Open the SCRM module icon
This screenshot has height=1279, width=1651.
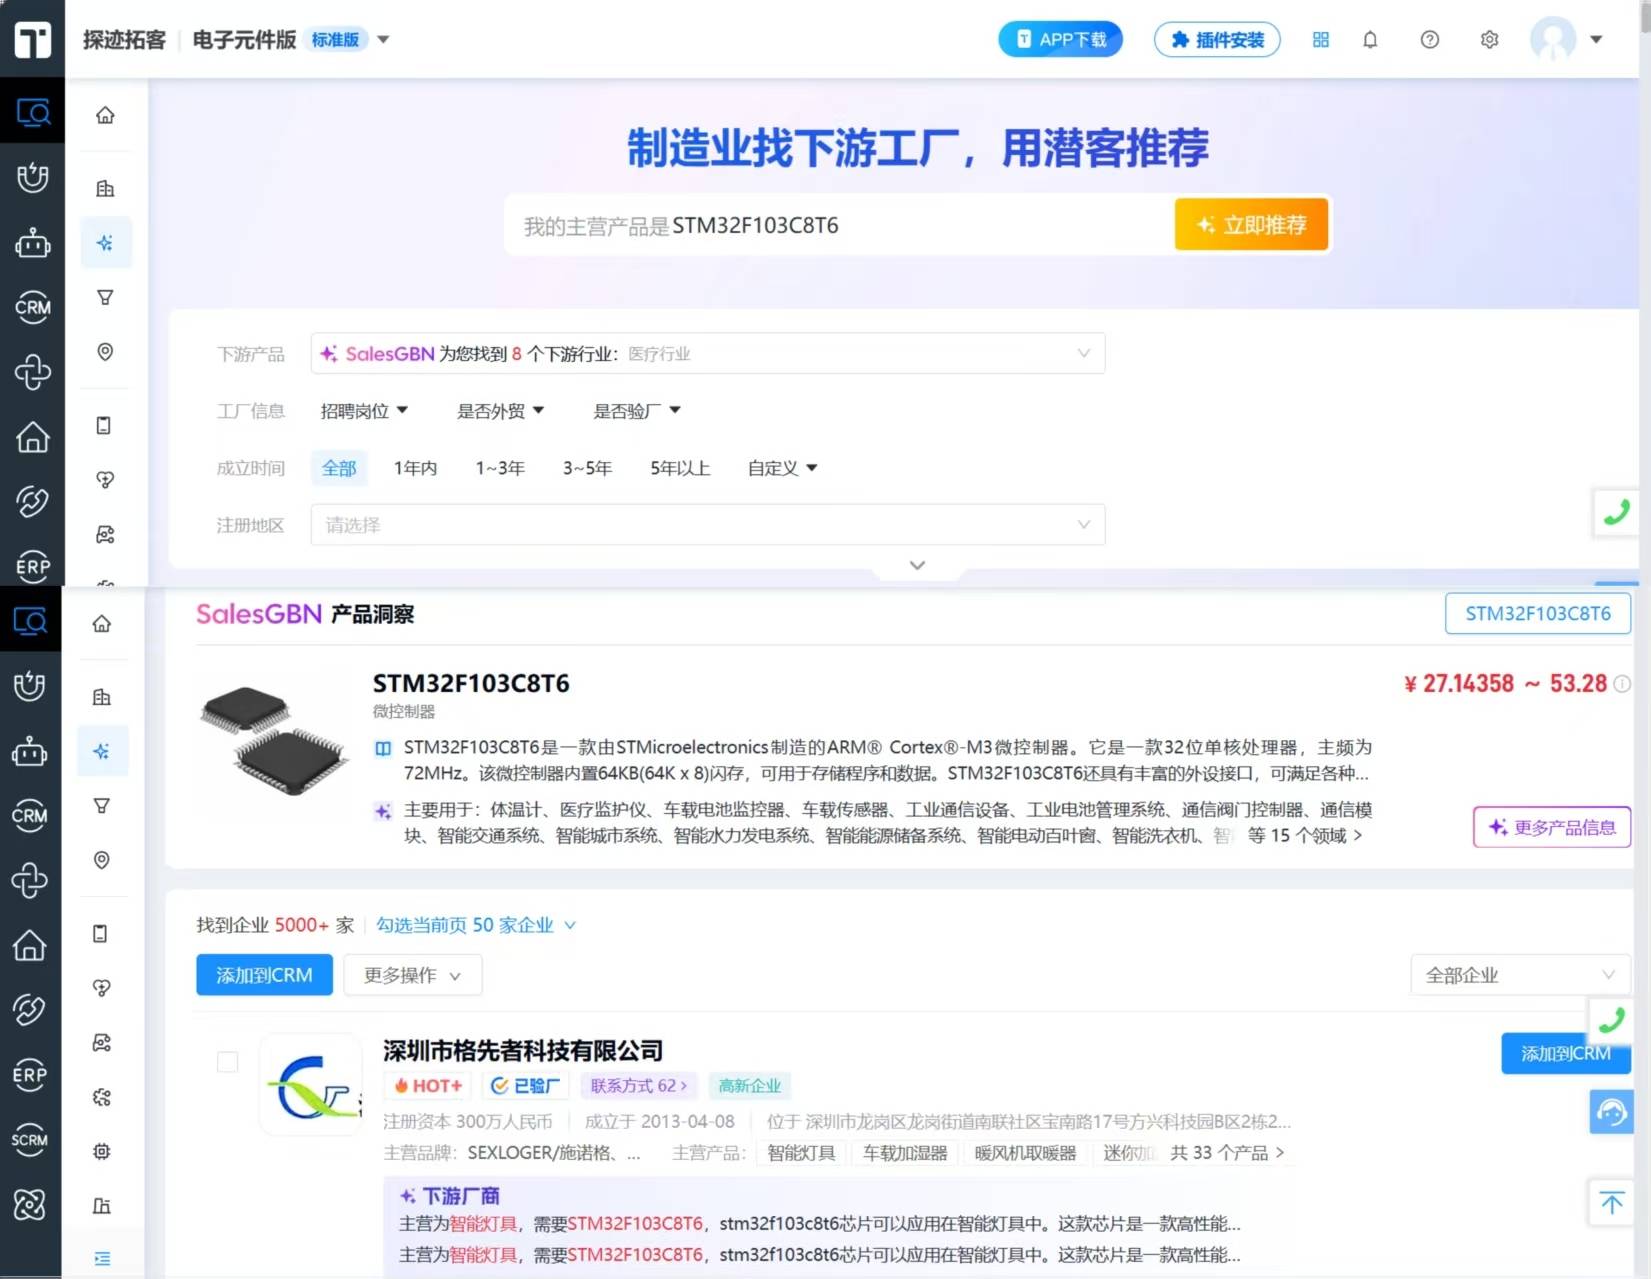(30, 1140)
